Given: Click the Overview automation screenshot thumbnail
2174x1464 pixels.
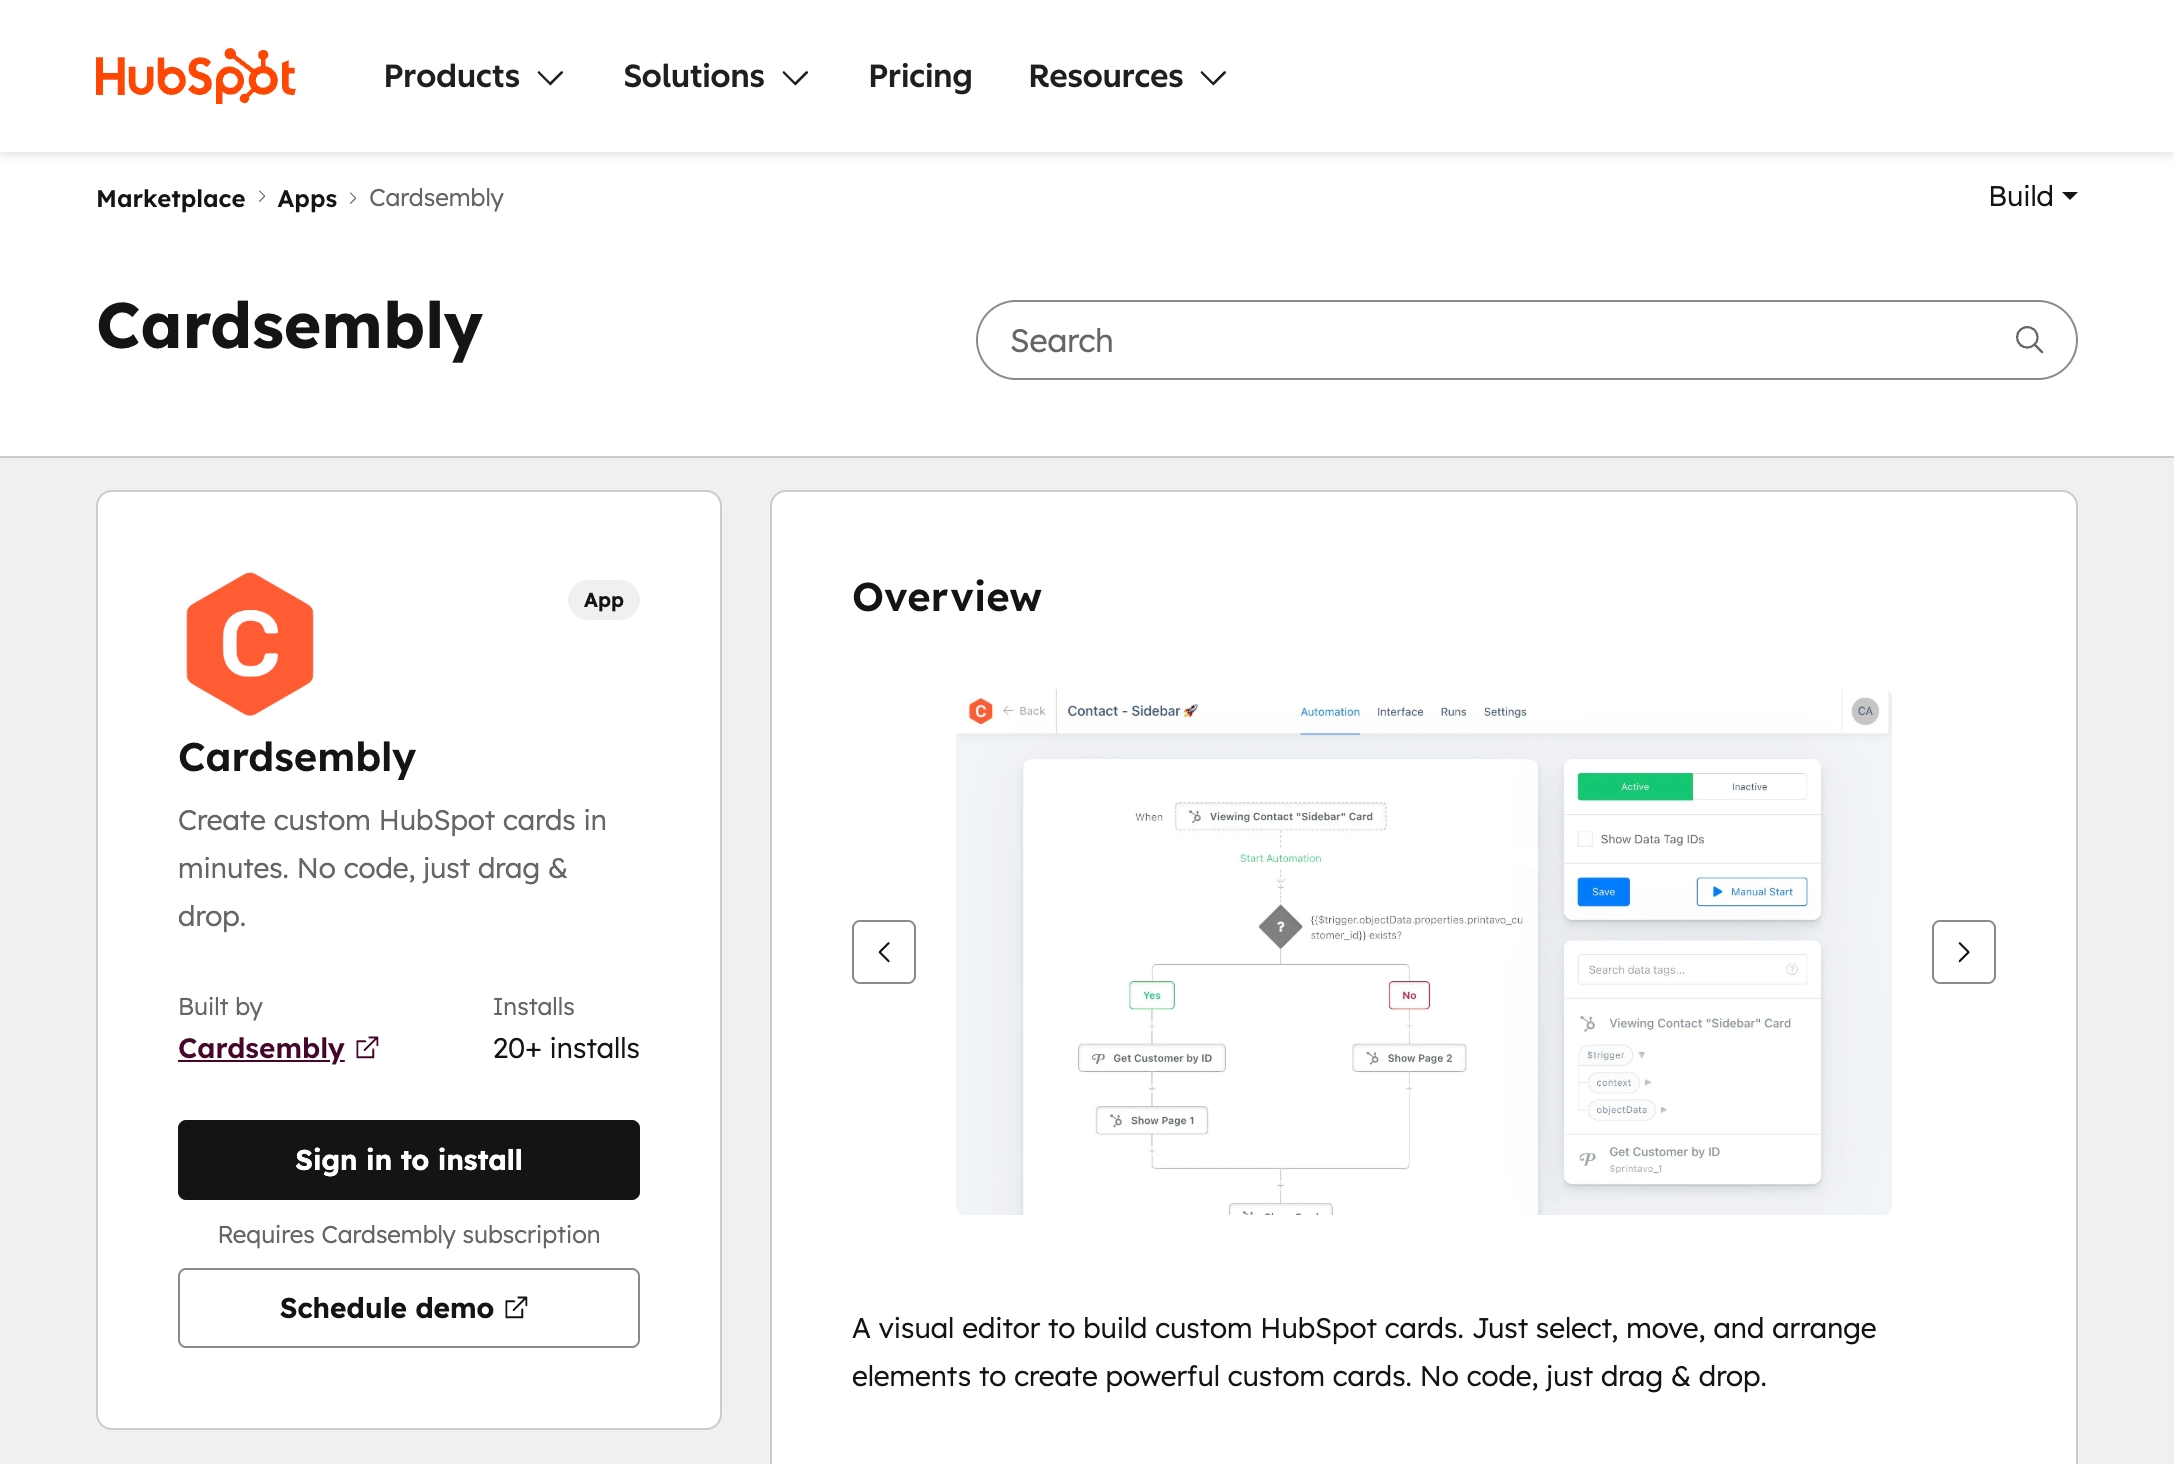Looking at the screenshot, I should tap(1423, 952).
